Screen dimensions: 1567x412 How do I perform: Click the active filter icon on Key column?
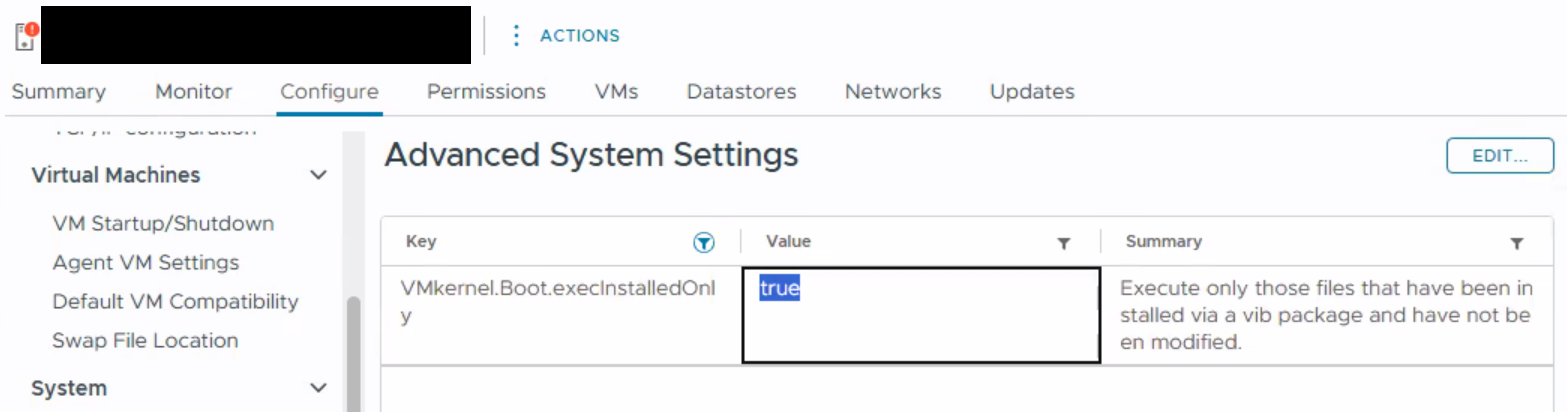[x=703, y=242]
